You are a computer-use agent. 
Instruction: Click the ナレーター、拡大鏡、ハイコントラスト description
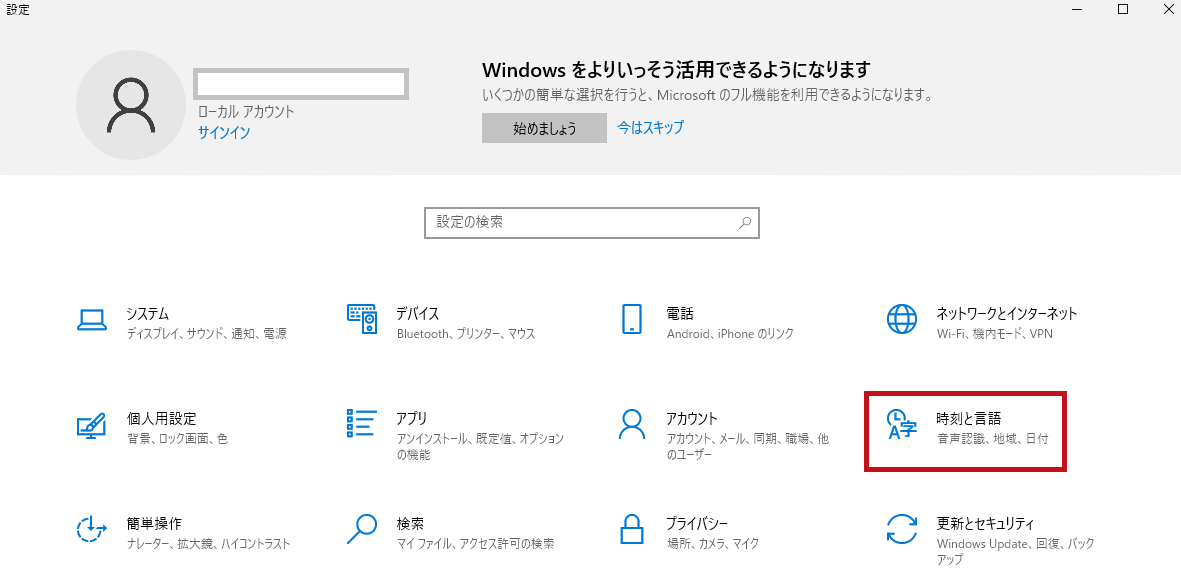pos(209,543)
